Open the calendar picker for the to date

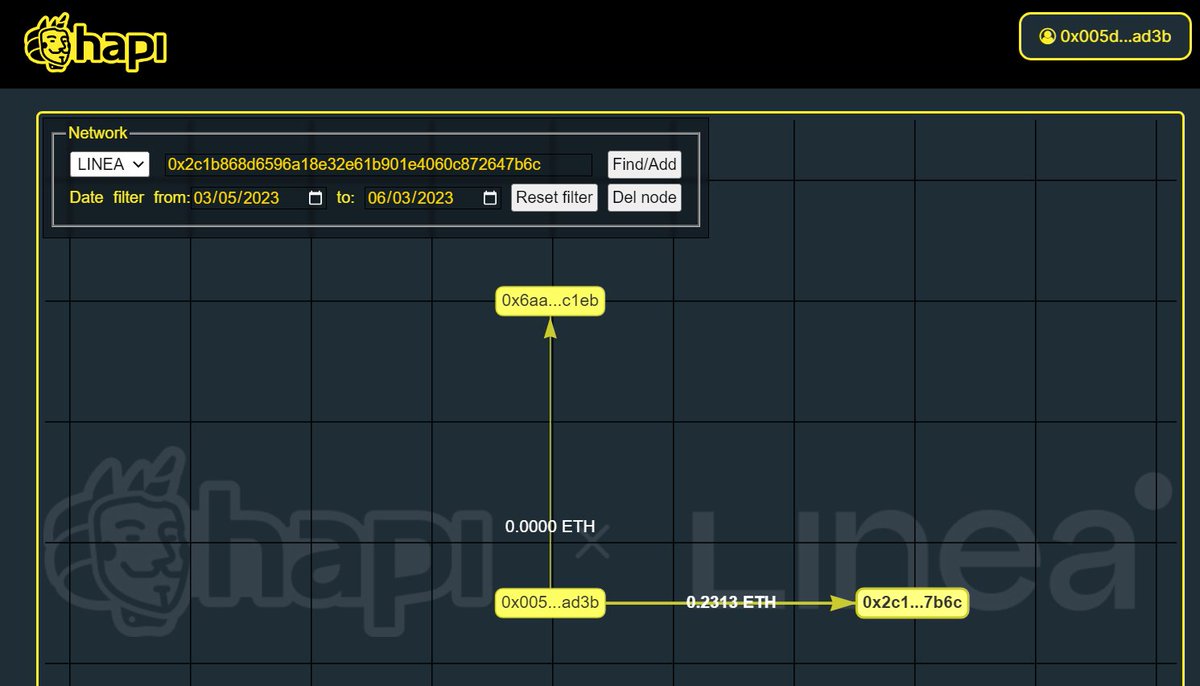tap(489, 198)
